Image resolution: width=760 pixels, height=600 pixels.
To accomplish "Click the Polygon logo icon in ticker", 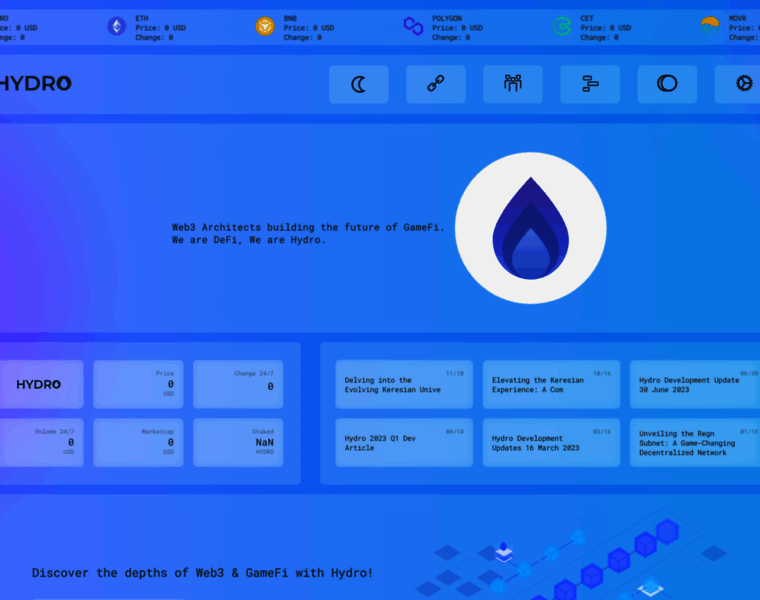I will 413,26.
